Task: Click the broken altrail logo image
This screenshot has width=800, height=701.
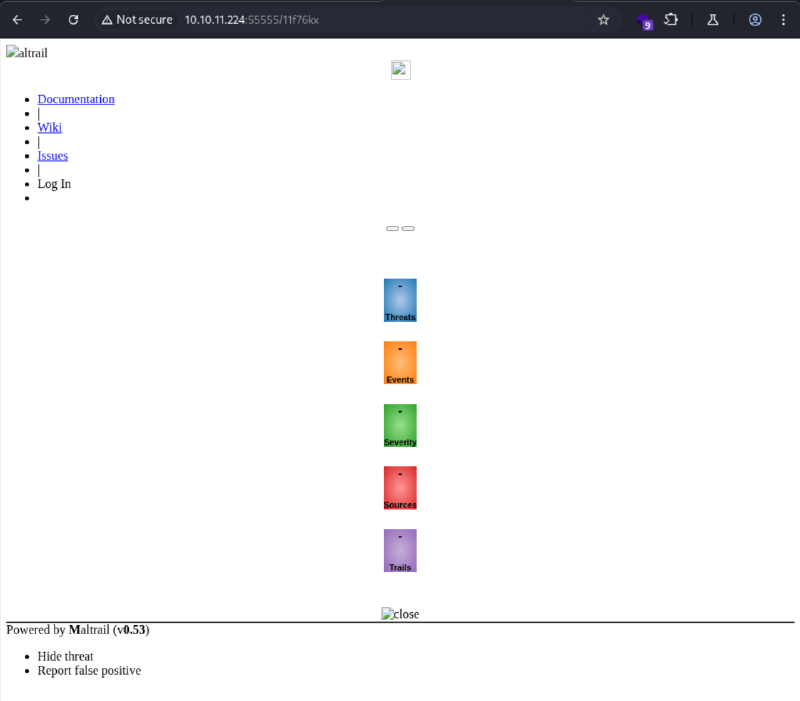Action: [x=27, y=53]
